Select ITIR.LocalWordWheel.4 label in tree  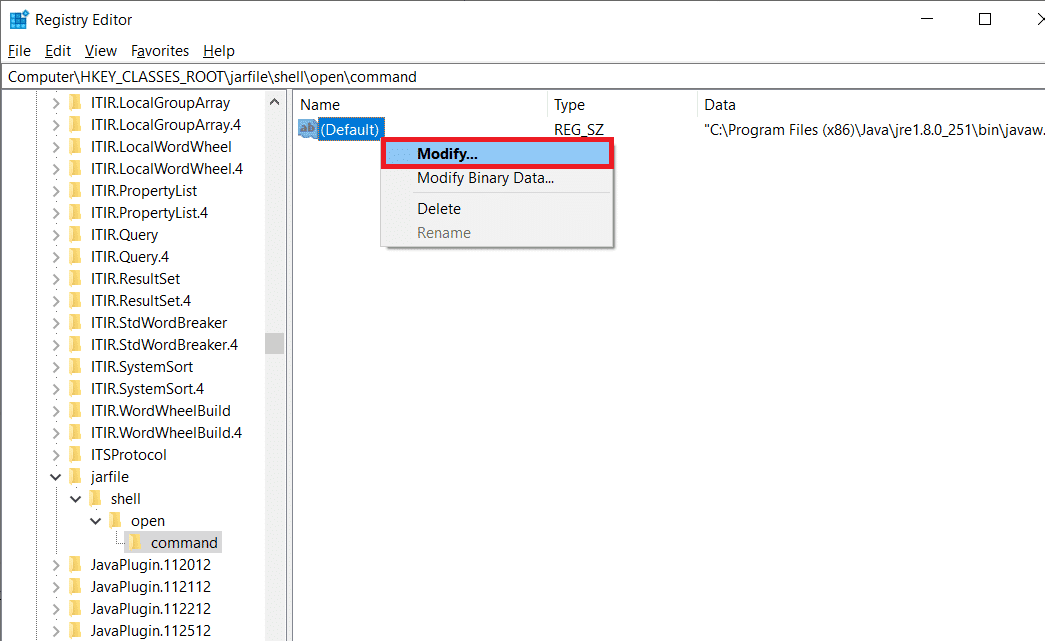click(x=167, y=169)
